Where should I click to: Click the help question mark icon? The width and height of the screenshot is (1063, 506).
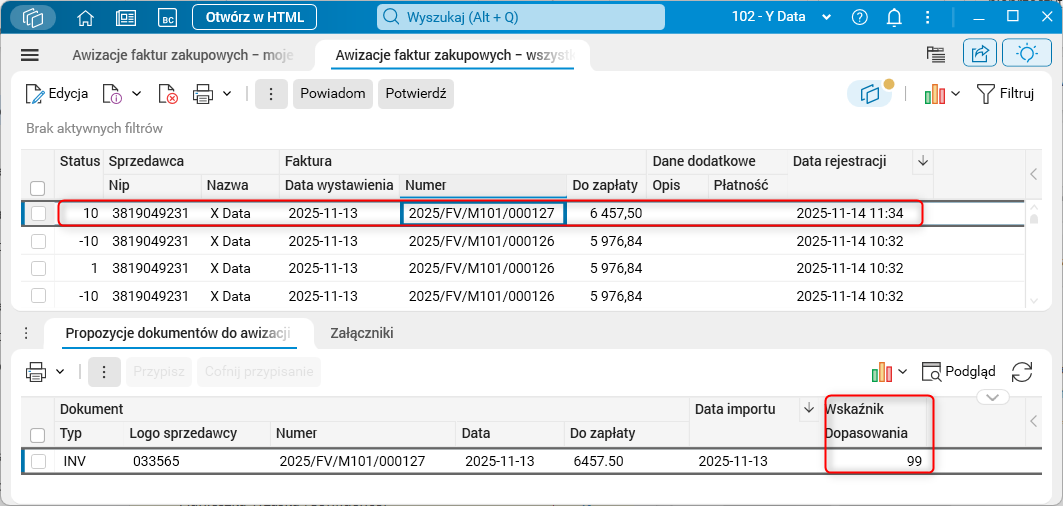(x=859, y=17)
